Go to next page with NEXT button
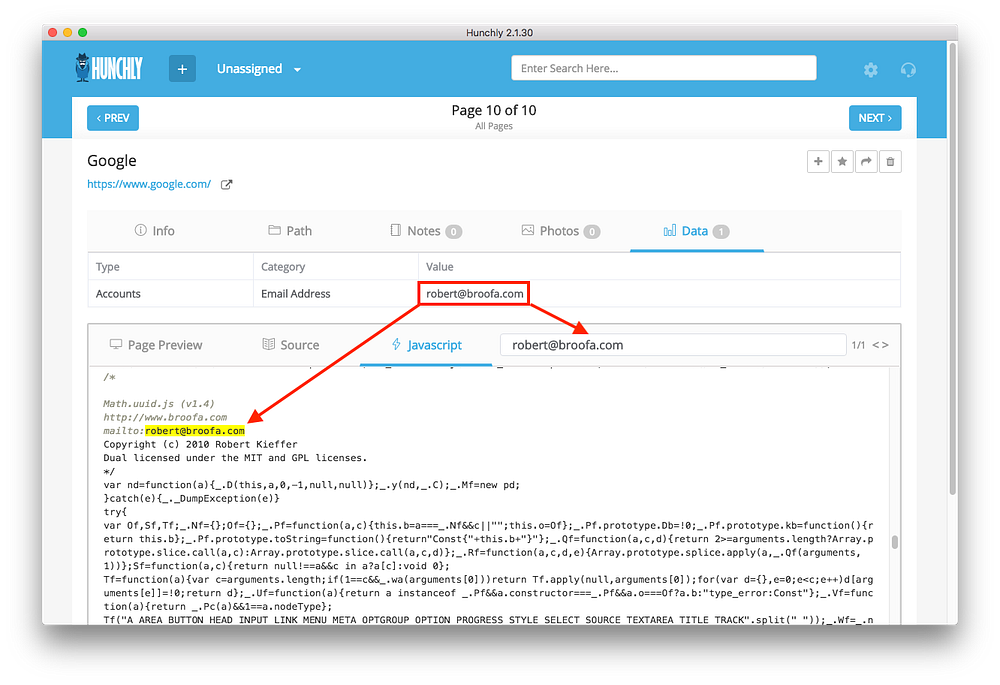1000x685 pixels. pyautogui.click(x=875, y=118)
